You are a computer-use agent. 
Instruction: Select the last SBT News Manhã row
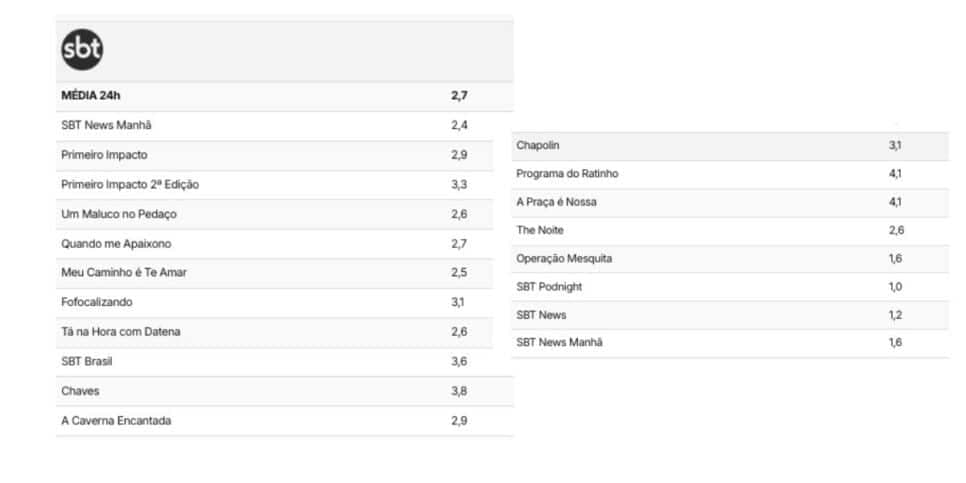[730, 343]
